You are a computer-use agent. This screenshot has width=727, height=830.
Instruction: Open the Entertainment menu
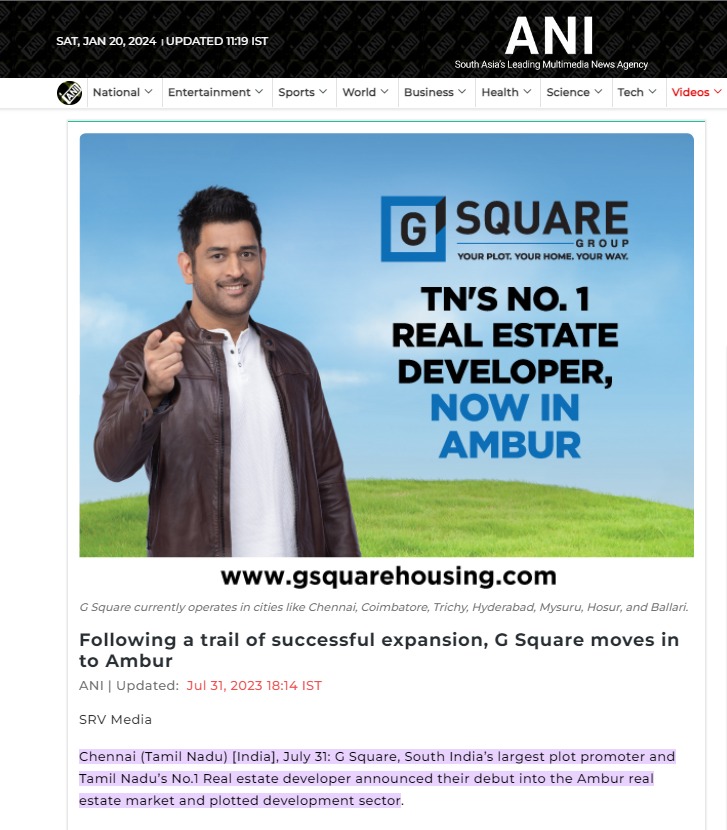coord(215,92)
